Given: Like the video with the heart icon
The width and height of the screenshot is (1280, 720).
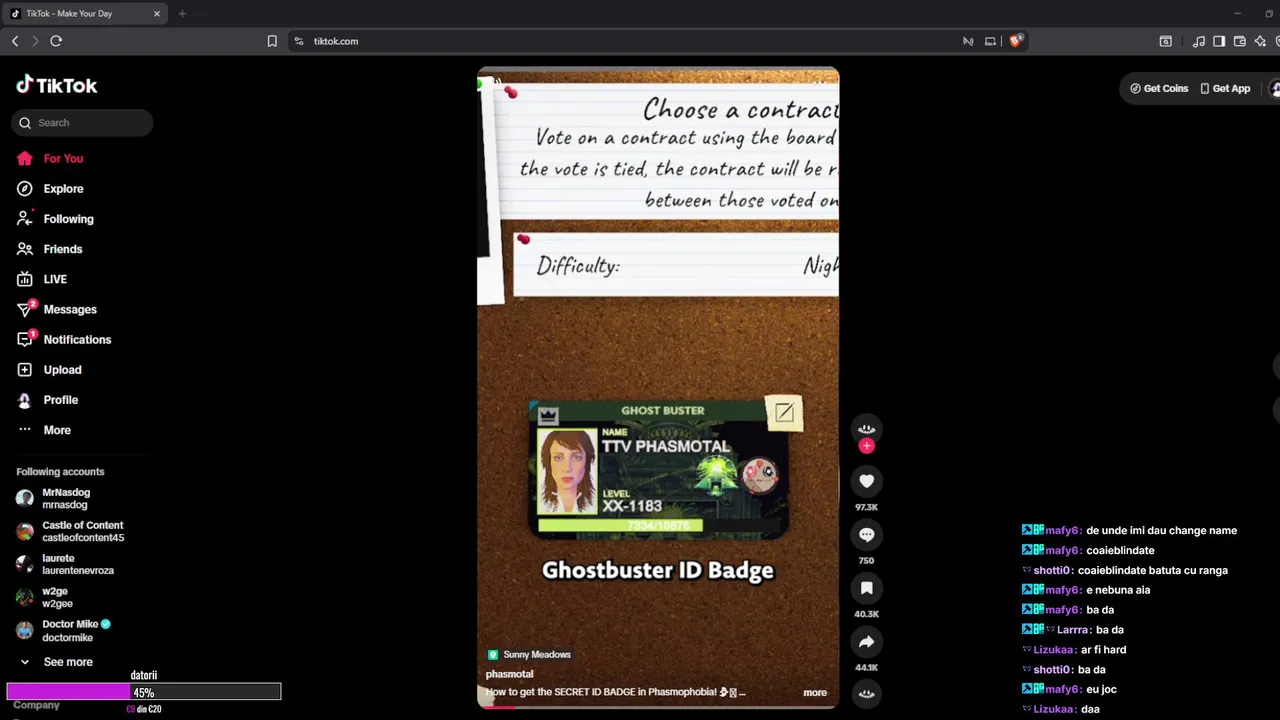Looking at the screenshot, I should pyautogui.click(x=866, y=481).
